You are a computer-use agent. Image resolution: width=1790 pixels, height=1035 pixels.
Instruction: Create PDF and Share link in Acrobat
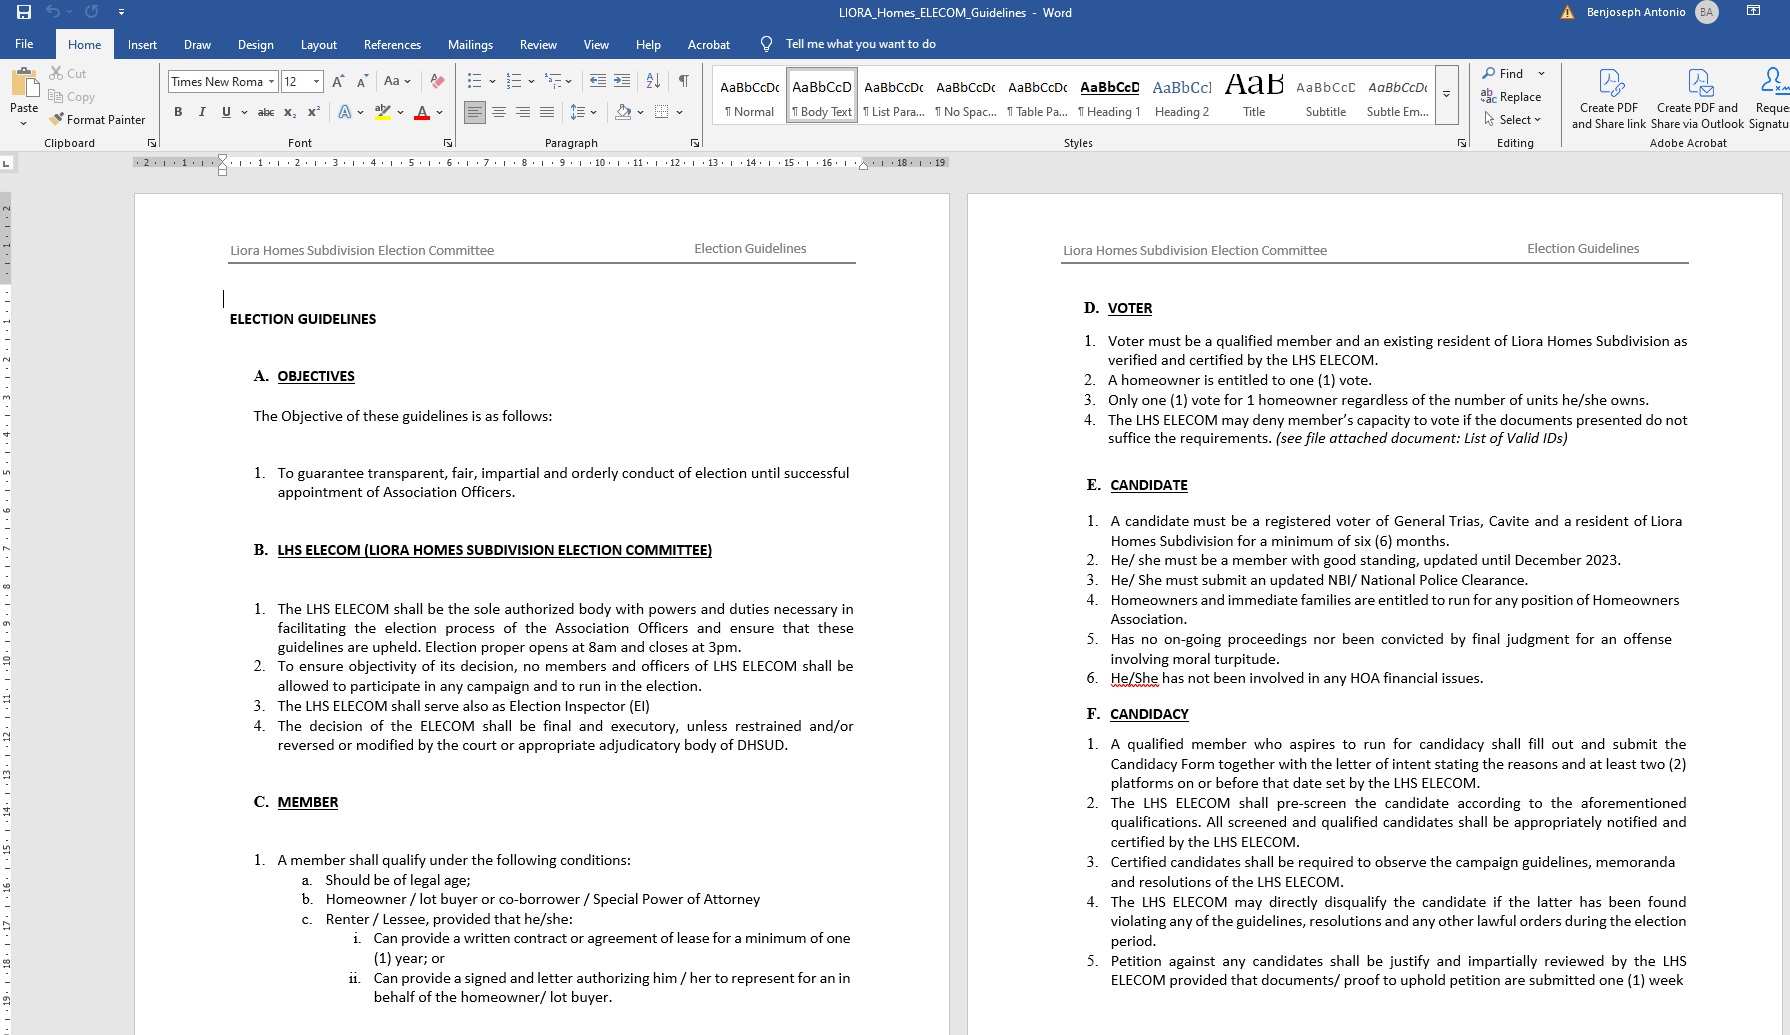(x=1609, y=98)
